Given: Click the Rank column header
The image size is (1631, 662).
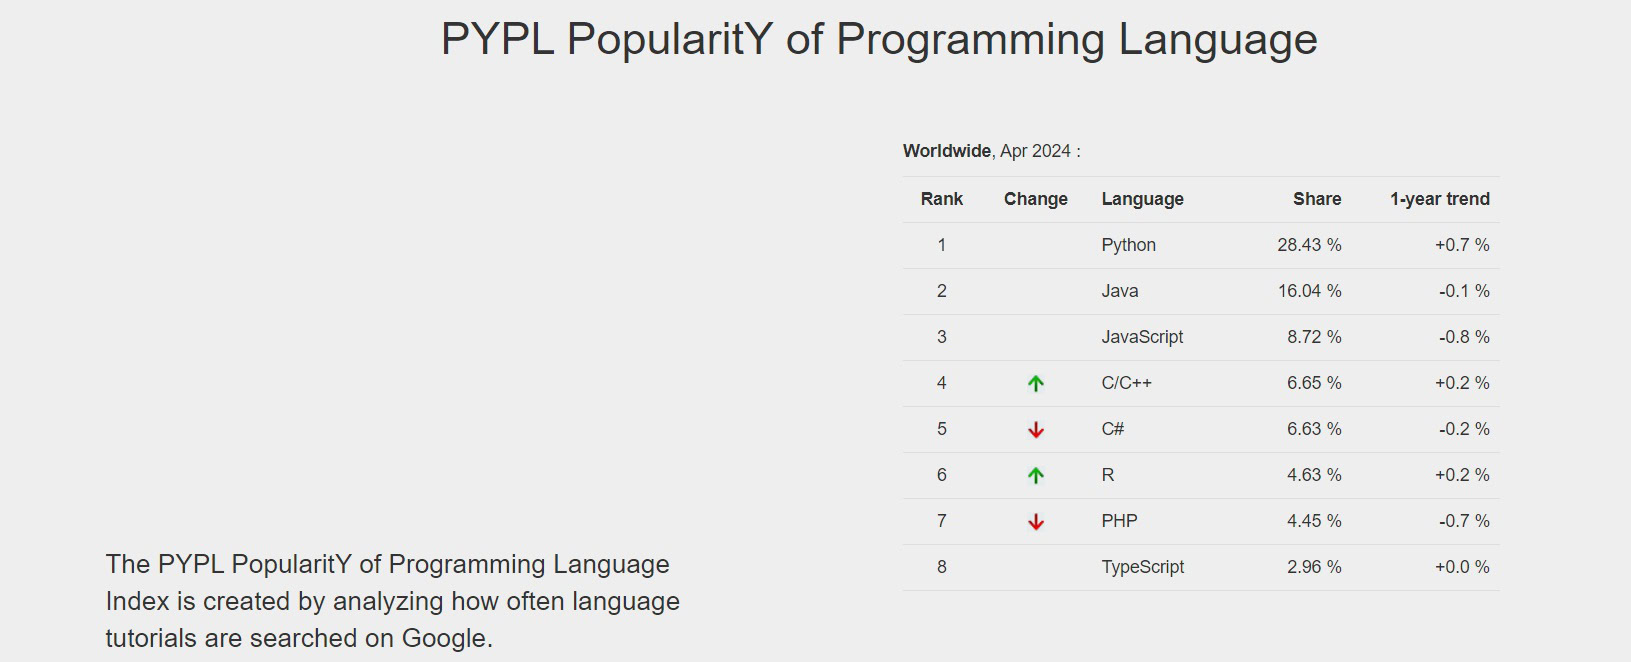Looking at the screenshot, I should click(941, 199).
